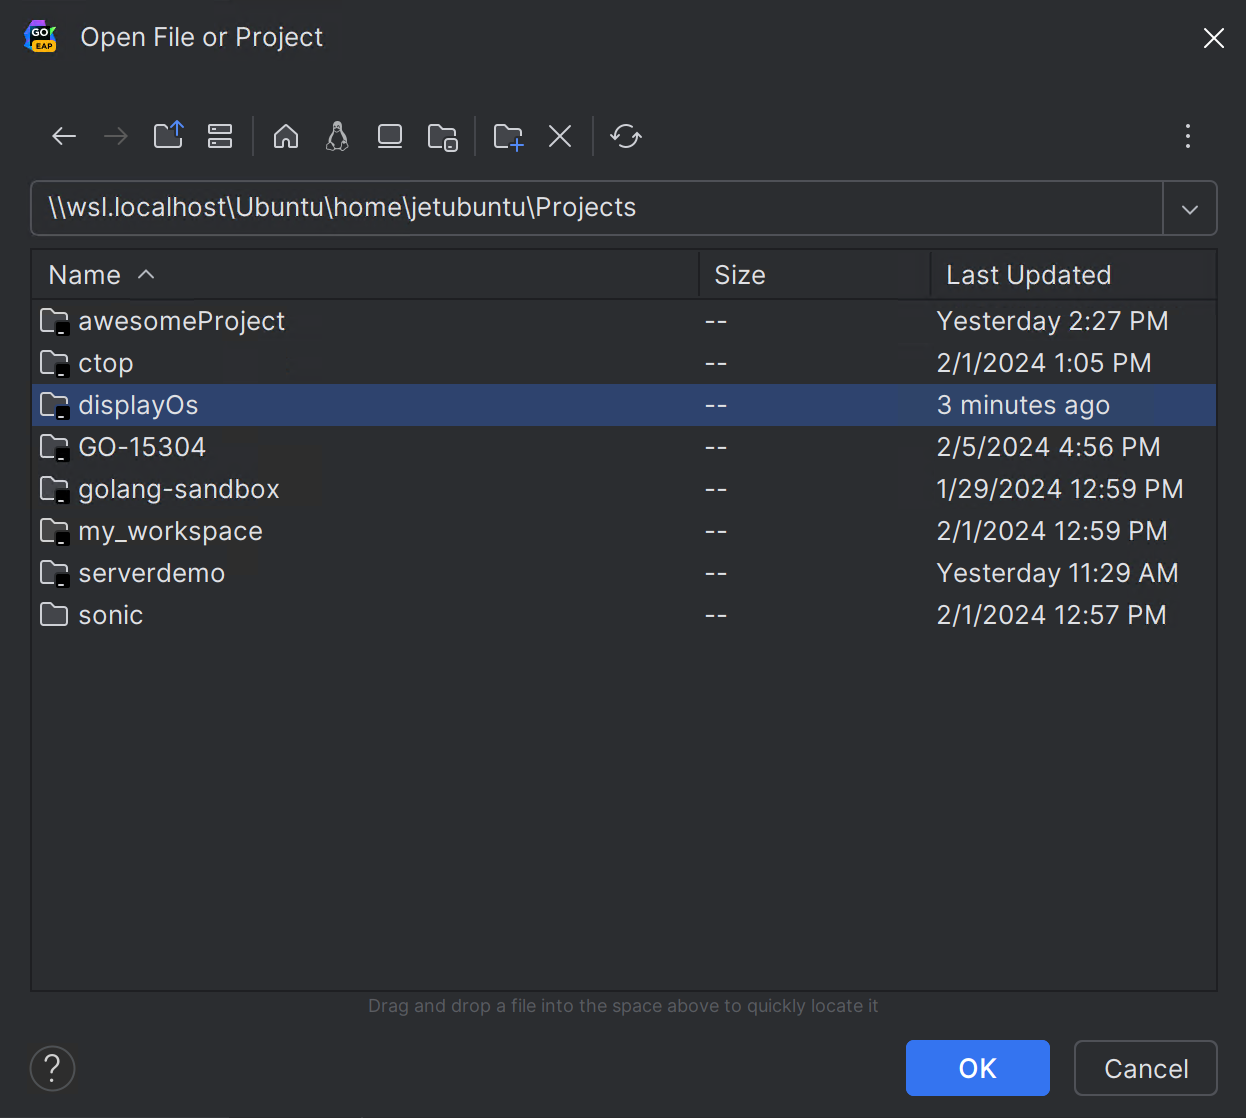Sort files by Size column
Screen dimensions: 1246x1118
coord(739,274)
